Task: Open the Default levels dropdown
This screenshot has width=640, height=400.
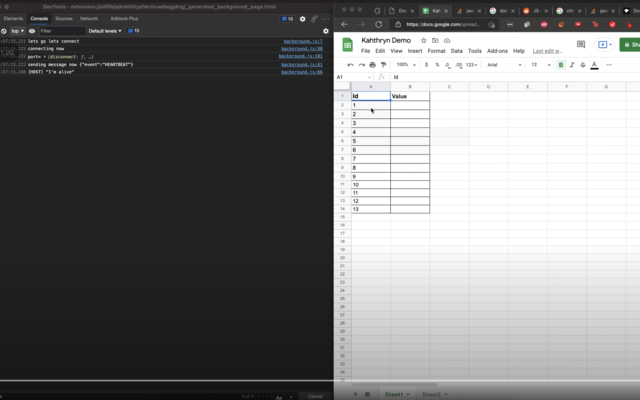Action: point(106,31)
